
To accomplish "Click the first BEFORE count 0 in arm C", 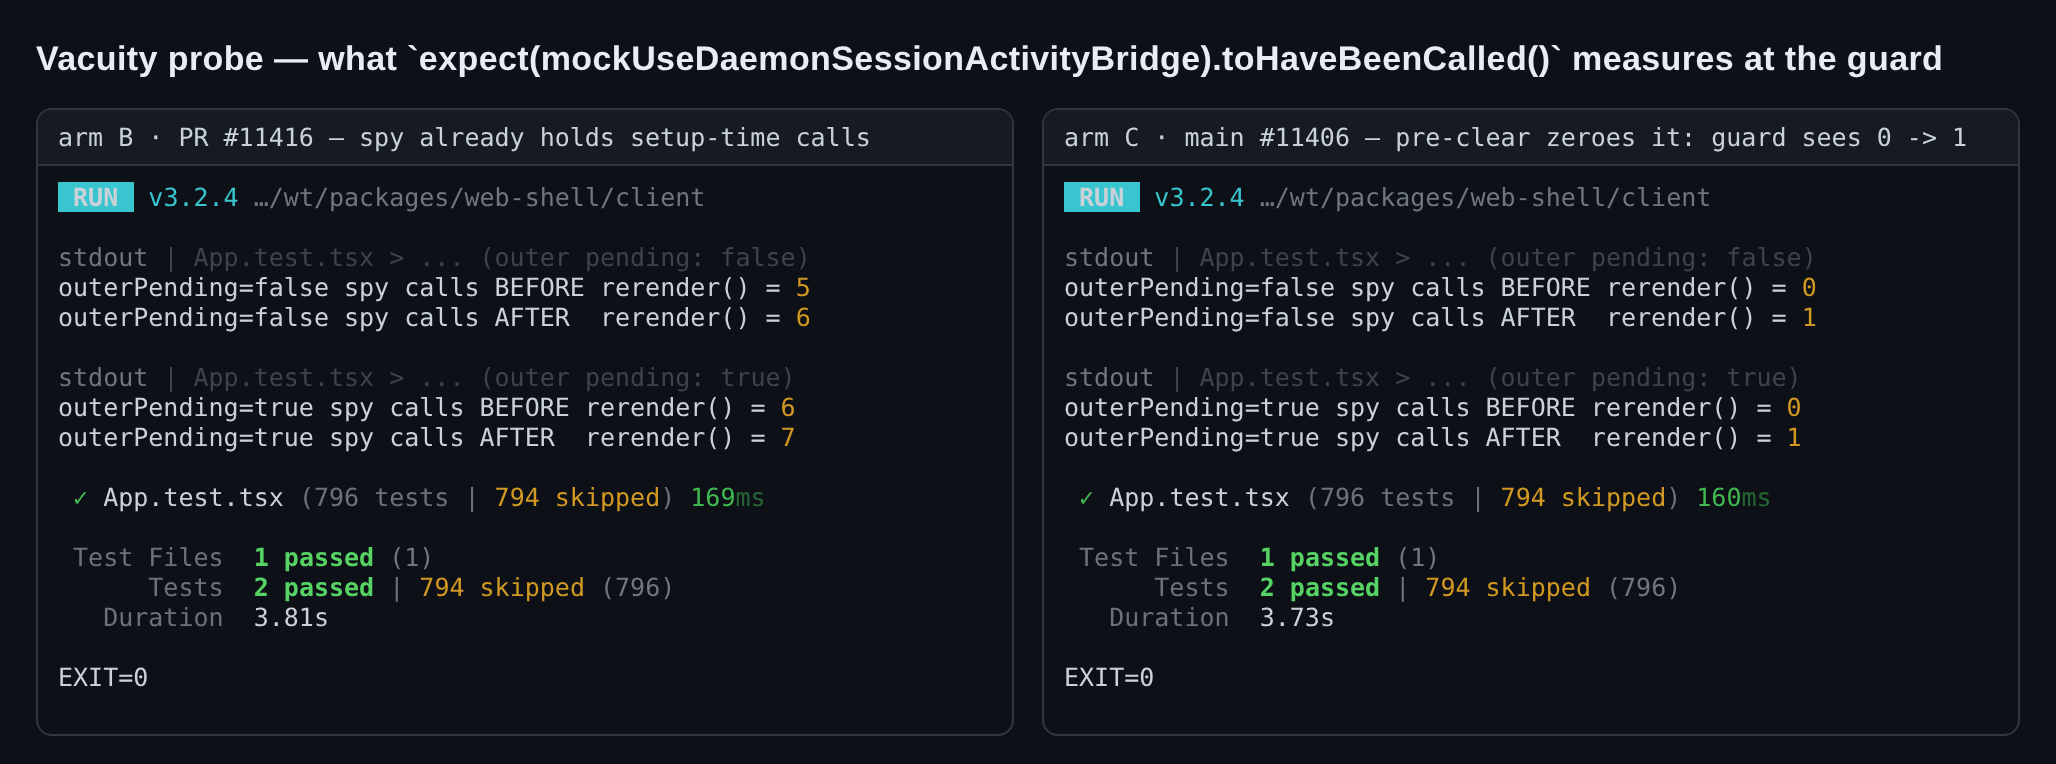I will 1809,288.
